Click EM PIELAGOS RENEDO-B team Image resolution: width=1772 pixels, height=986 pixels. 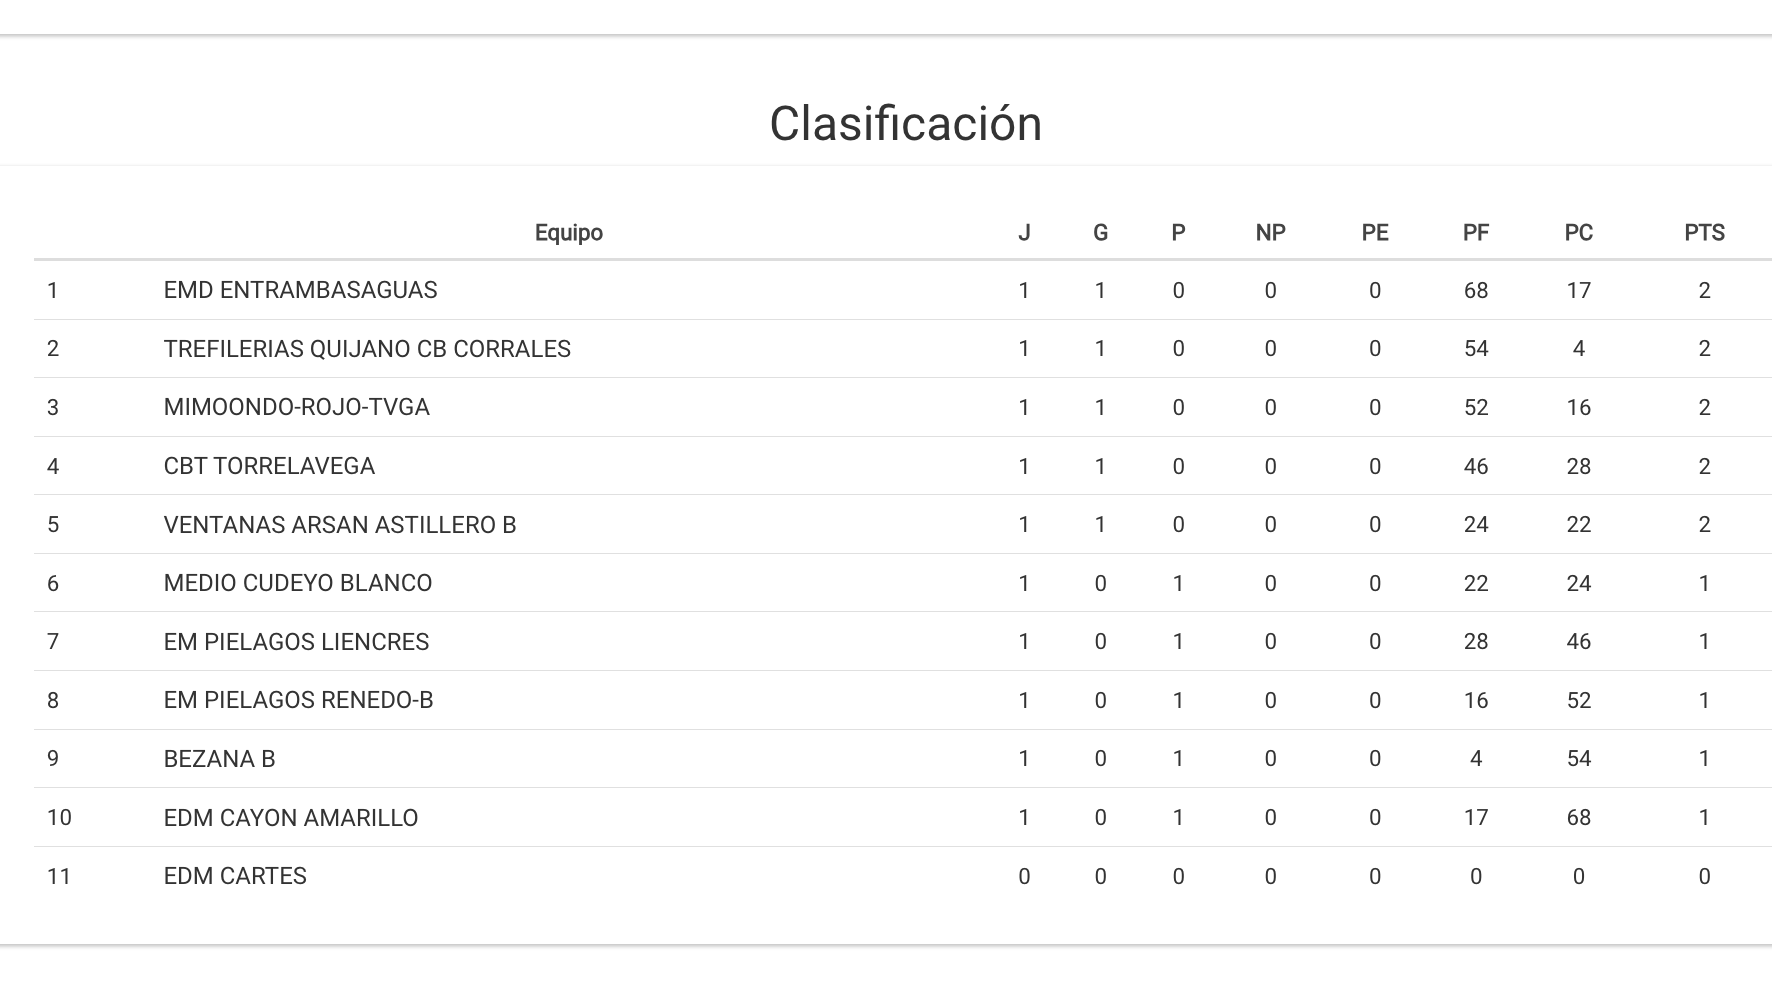[298, 700]
